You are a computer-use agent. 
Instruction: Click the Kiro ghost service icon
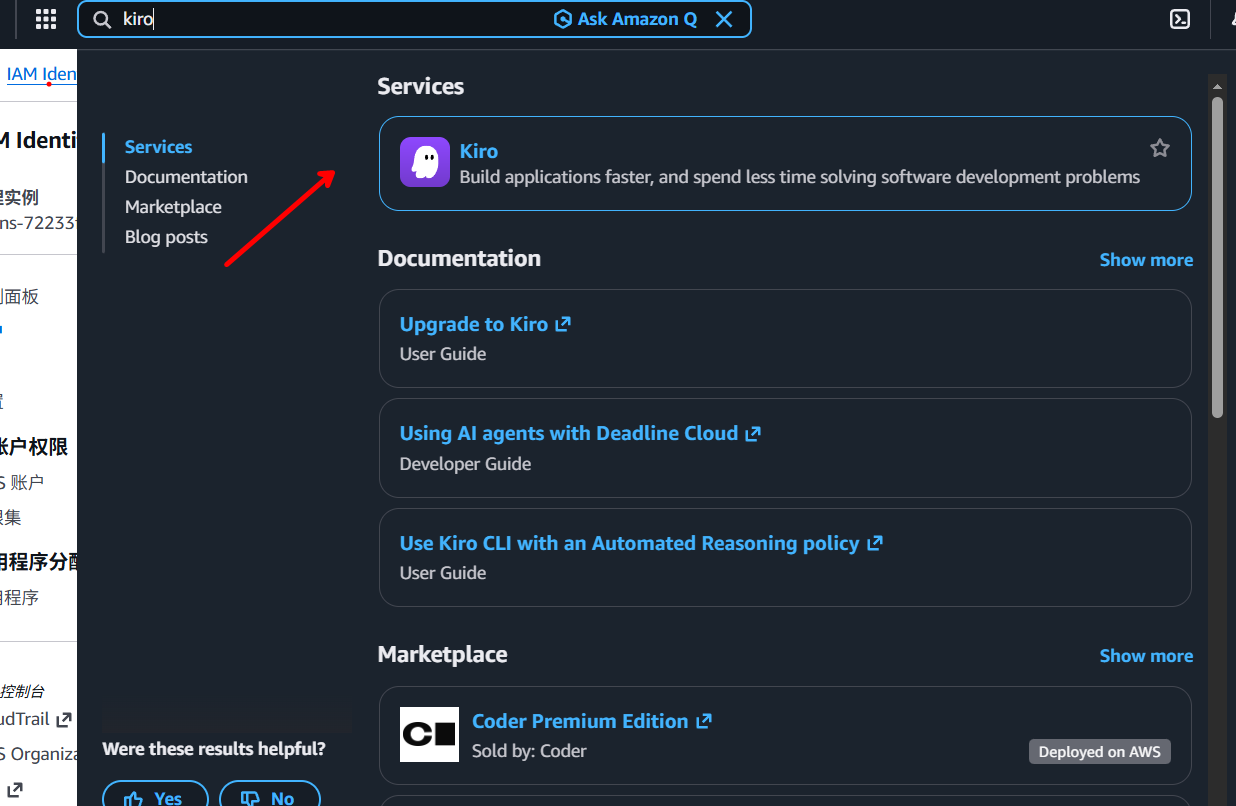424,162
